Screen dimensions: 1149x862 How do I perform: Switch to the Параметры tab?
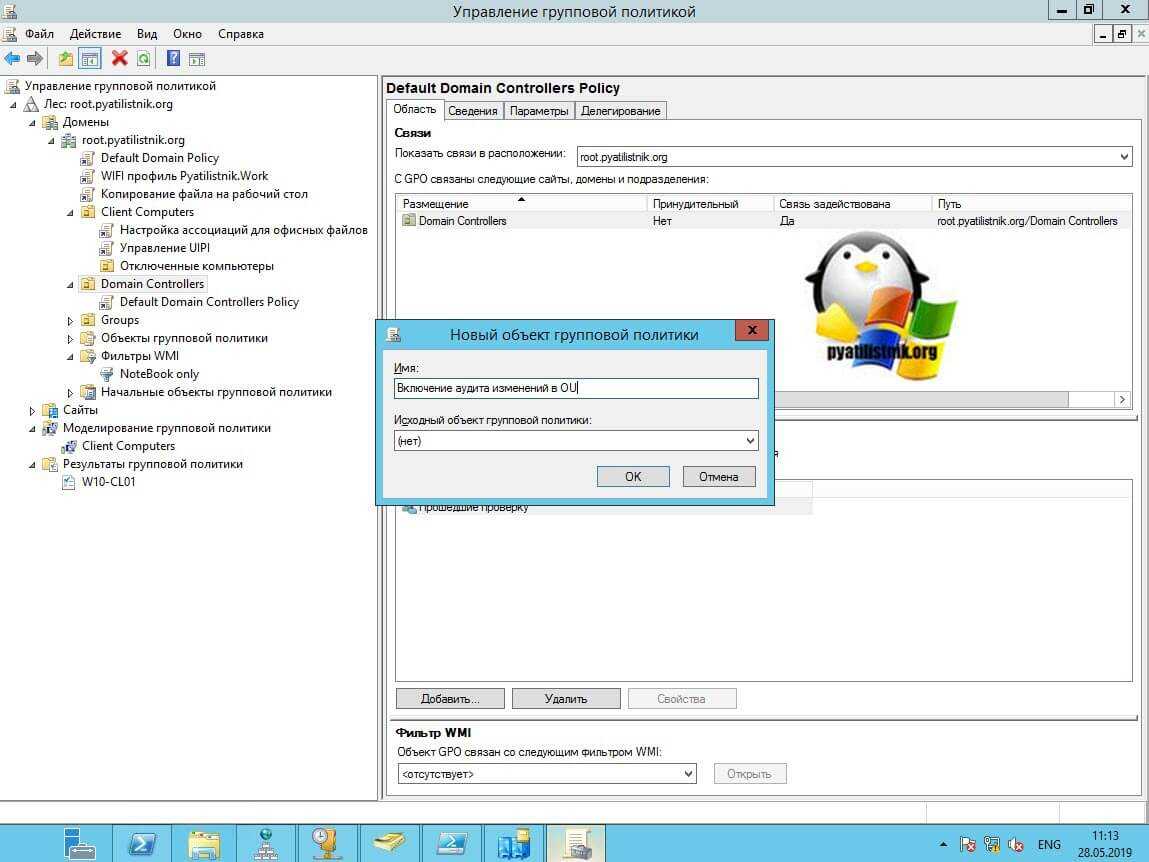coord(539,111)
